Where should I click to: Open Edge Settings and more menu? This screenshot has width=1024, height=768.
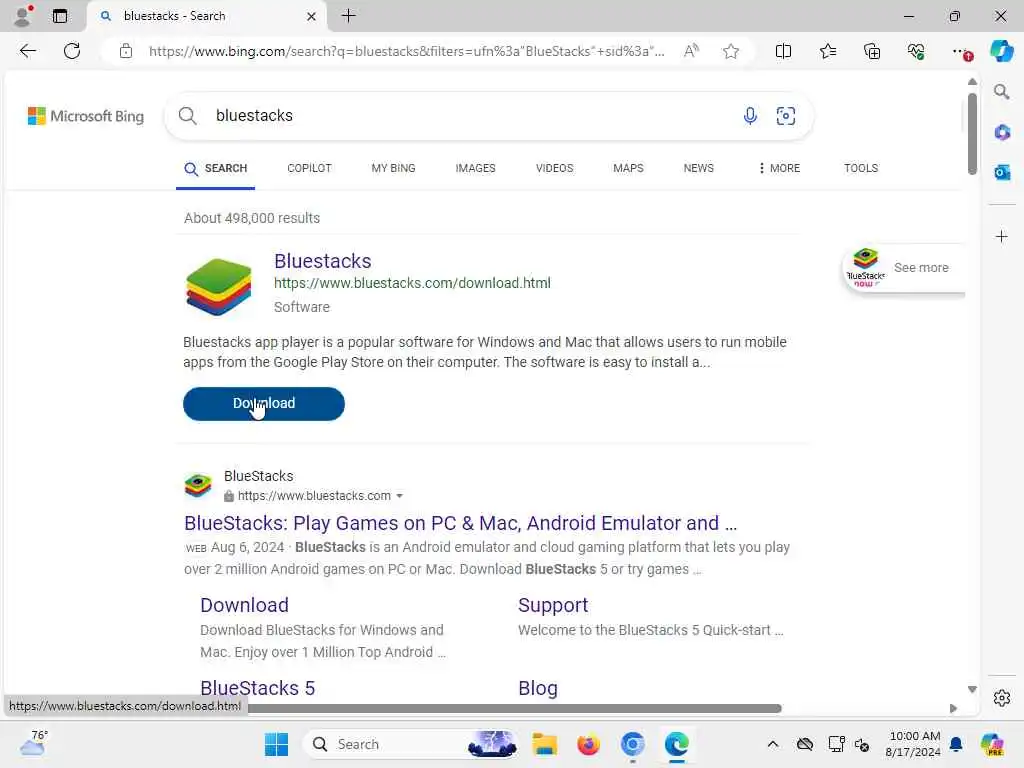(x=961, y=51)
